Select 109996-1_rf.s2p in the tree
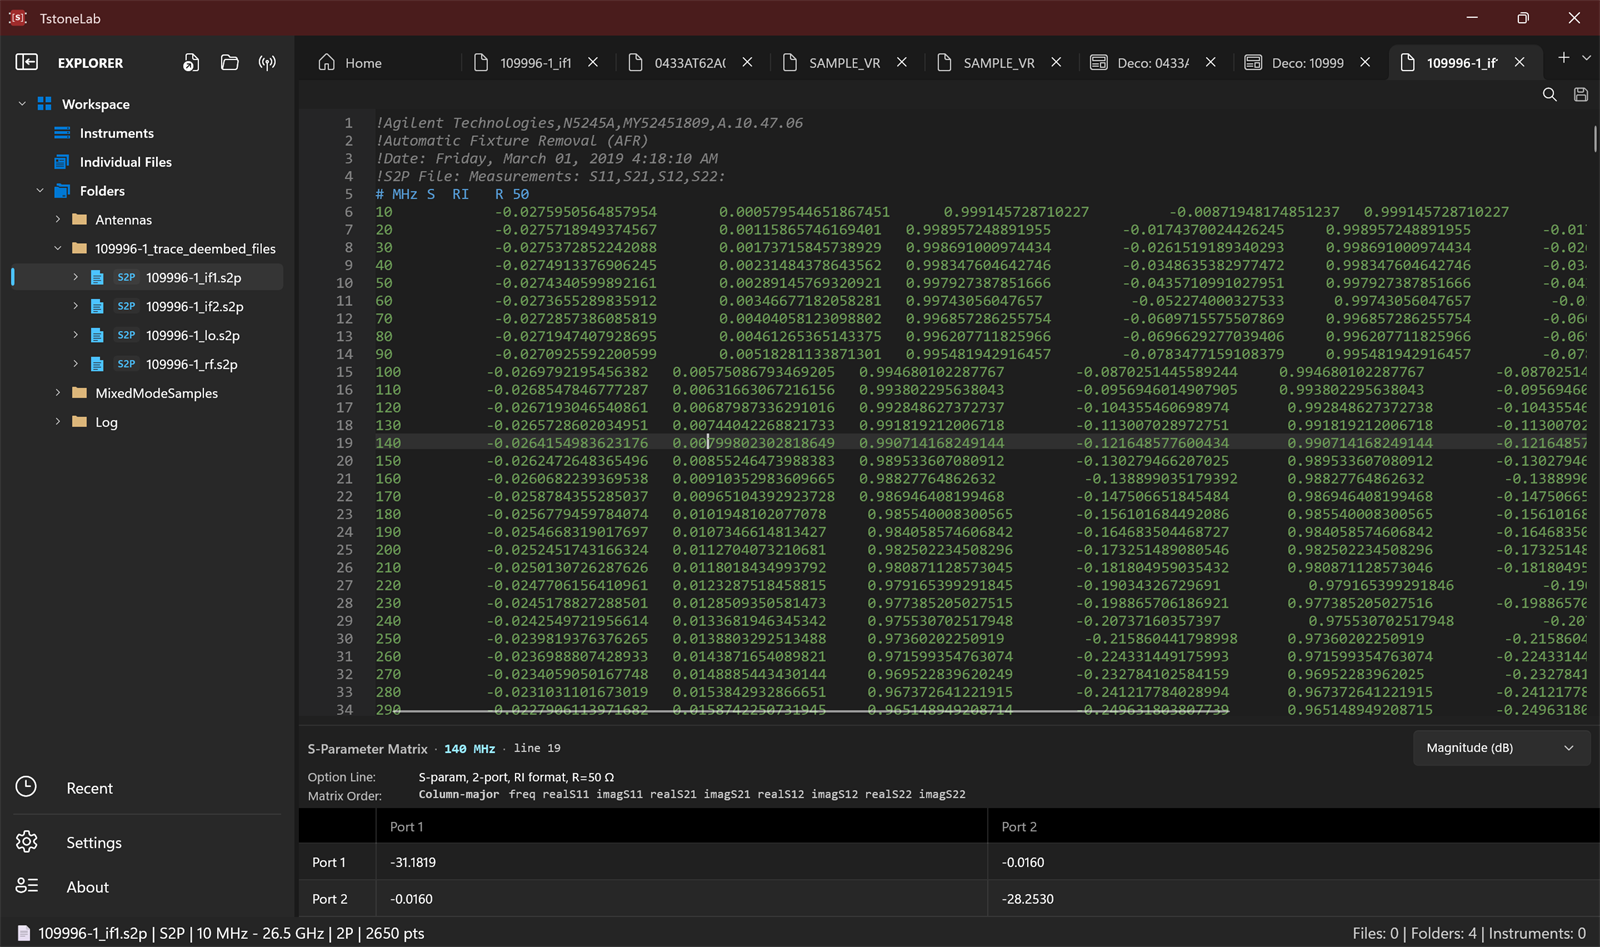 coord(192,364)
